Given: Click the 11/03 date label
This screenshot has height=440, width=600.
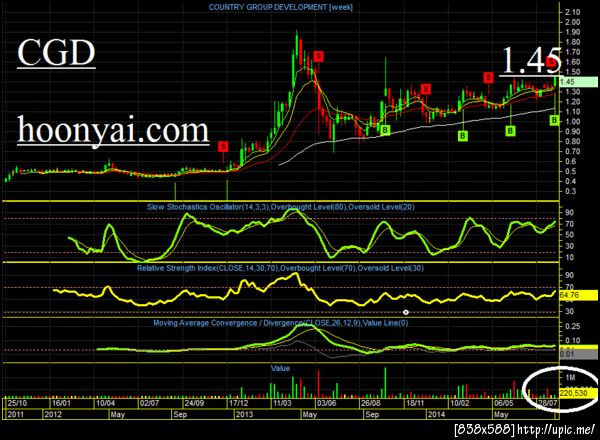Looking at the screenshot, I should click(x=282, y=403).
